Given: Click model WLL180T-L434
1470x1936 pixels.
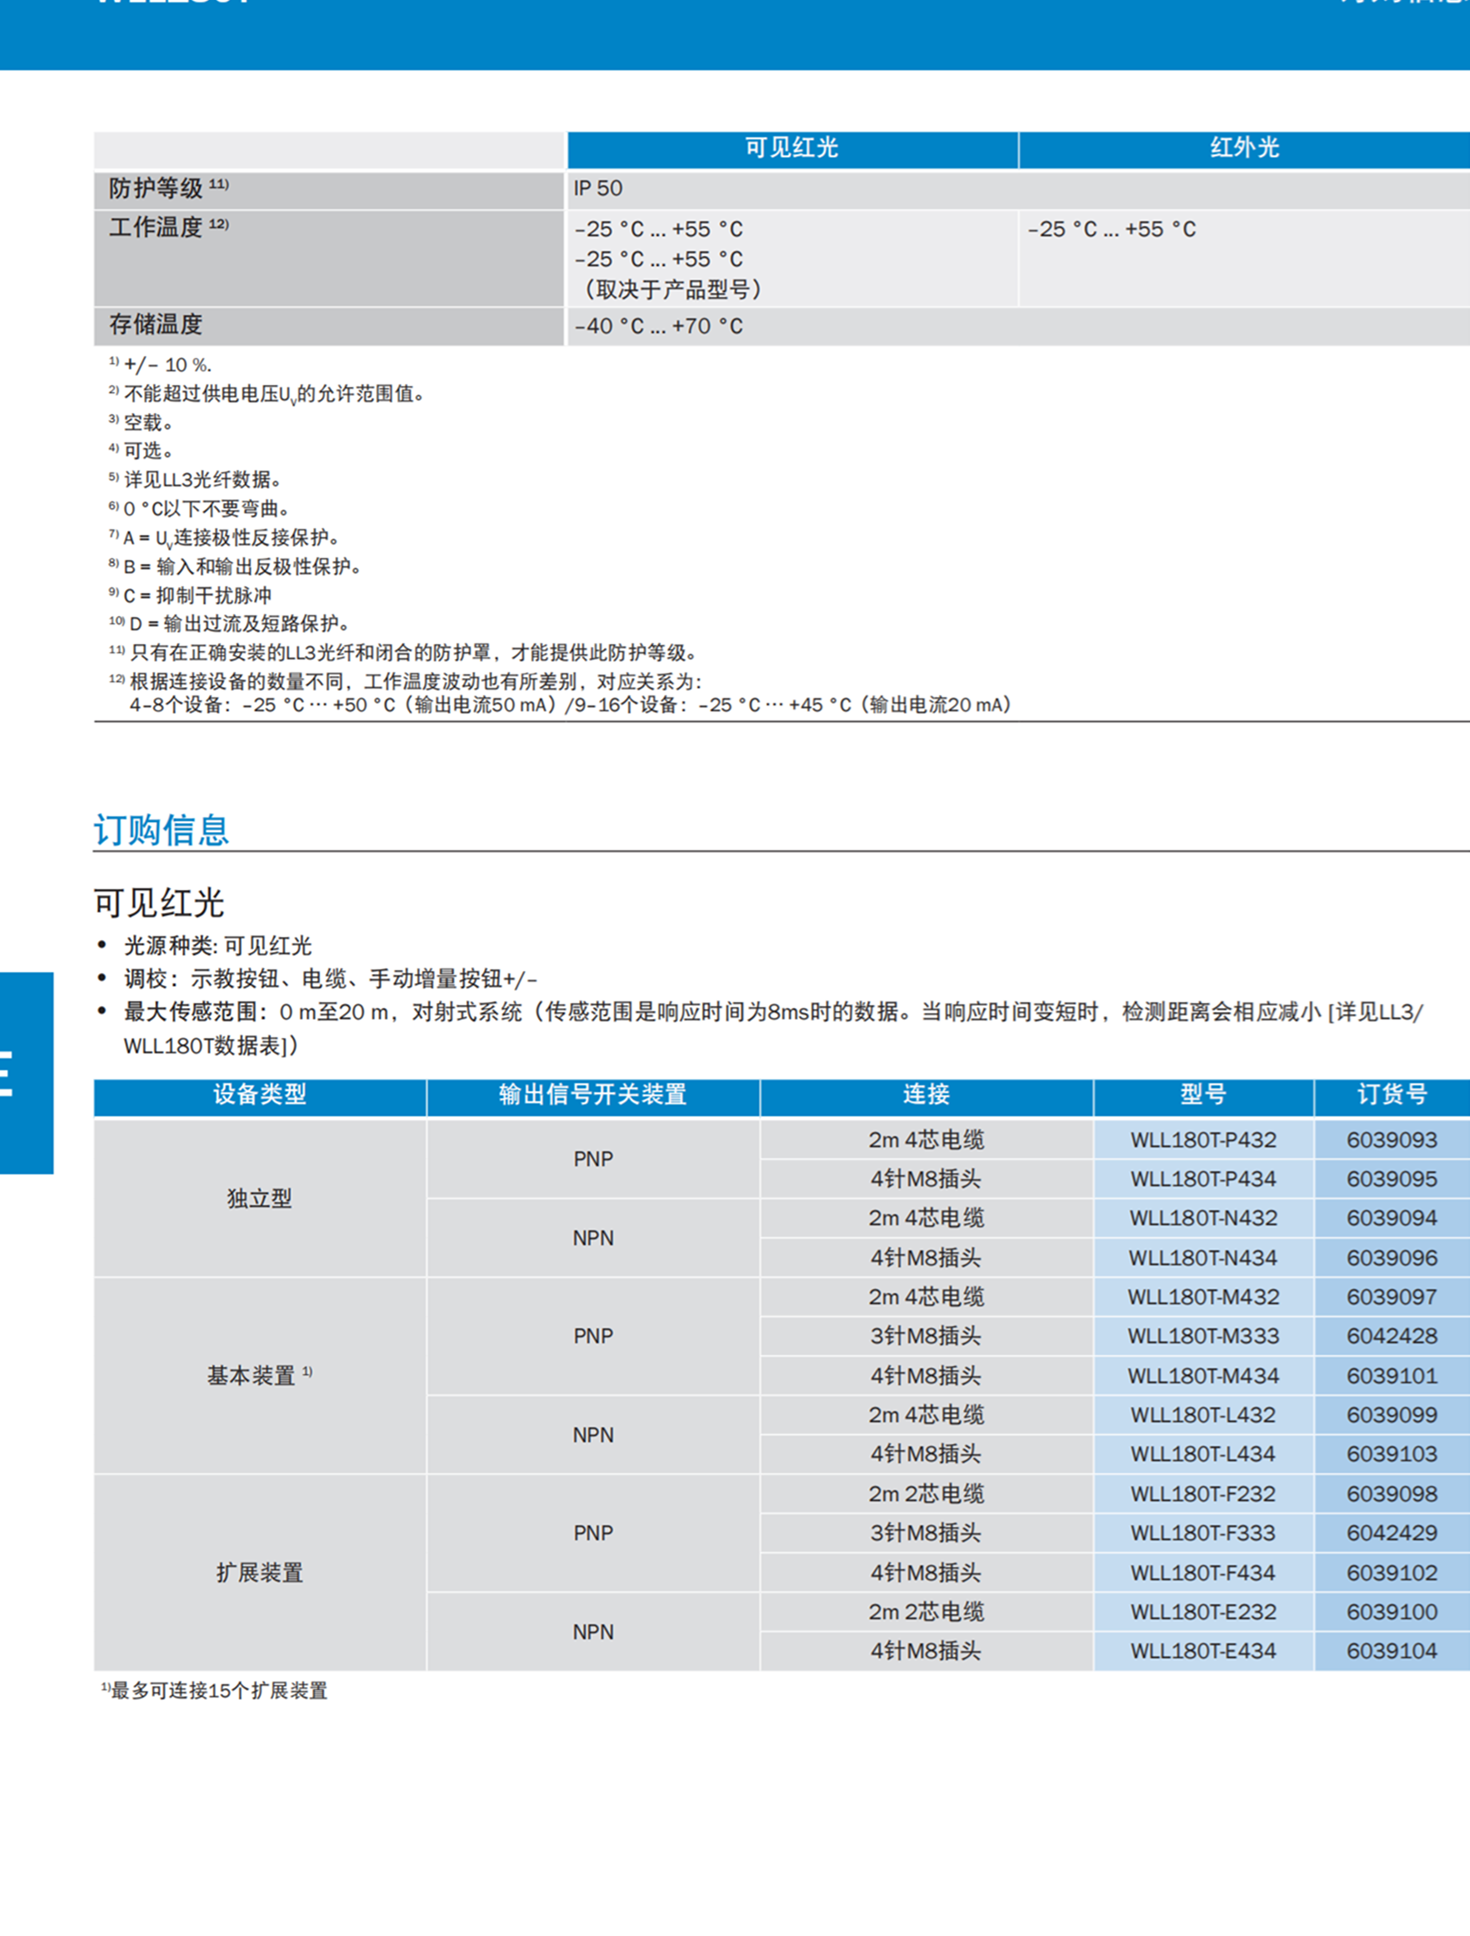Looking at the screenshot, I should coord(1204,1454).
